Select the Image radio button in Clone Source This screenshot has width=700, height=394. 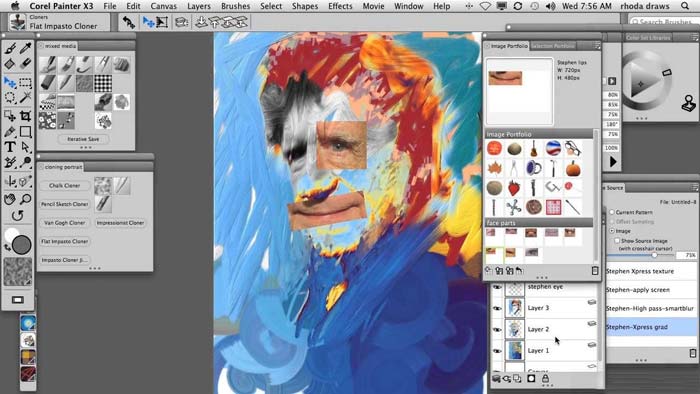point(612,231)
